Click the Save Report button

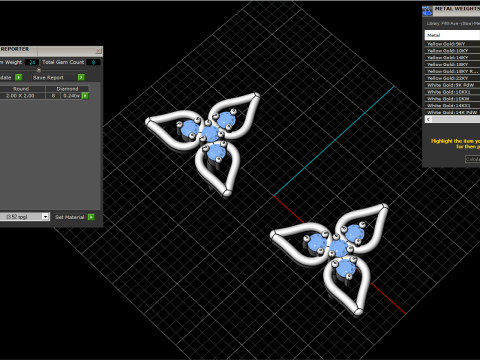[48, 77]
